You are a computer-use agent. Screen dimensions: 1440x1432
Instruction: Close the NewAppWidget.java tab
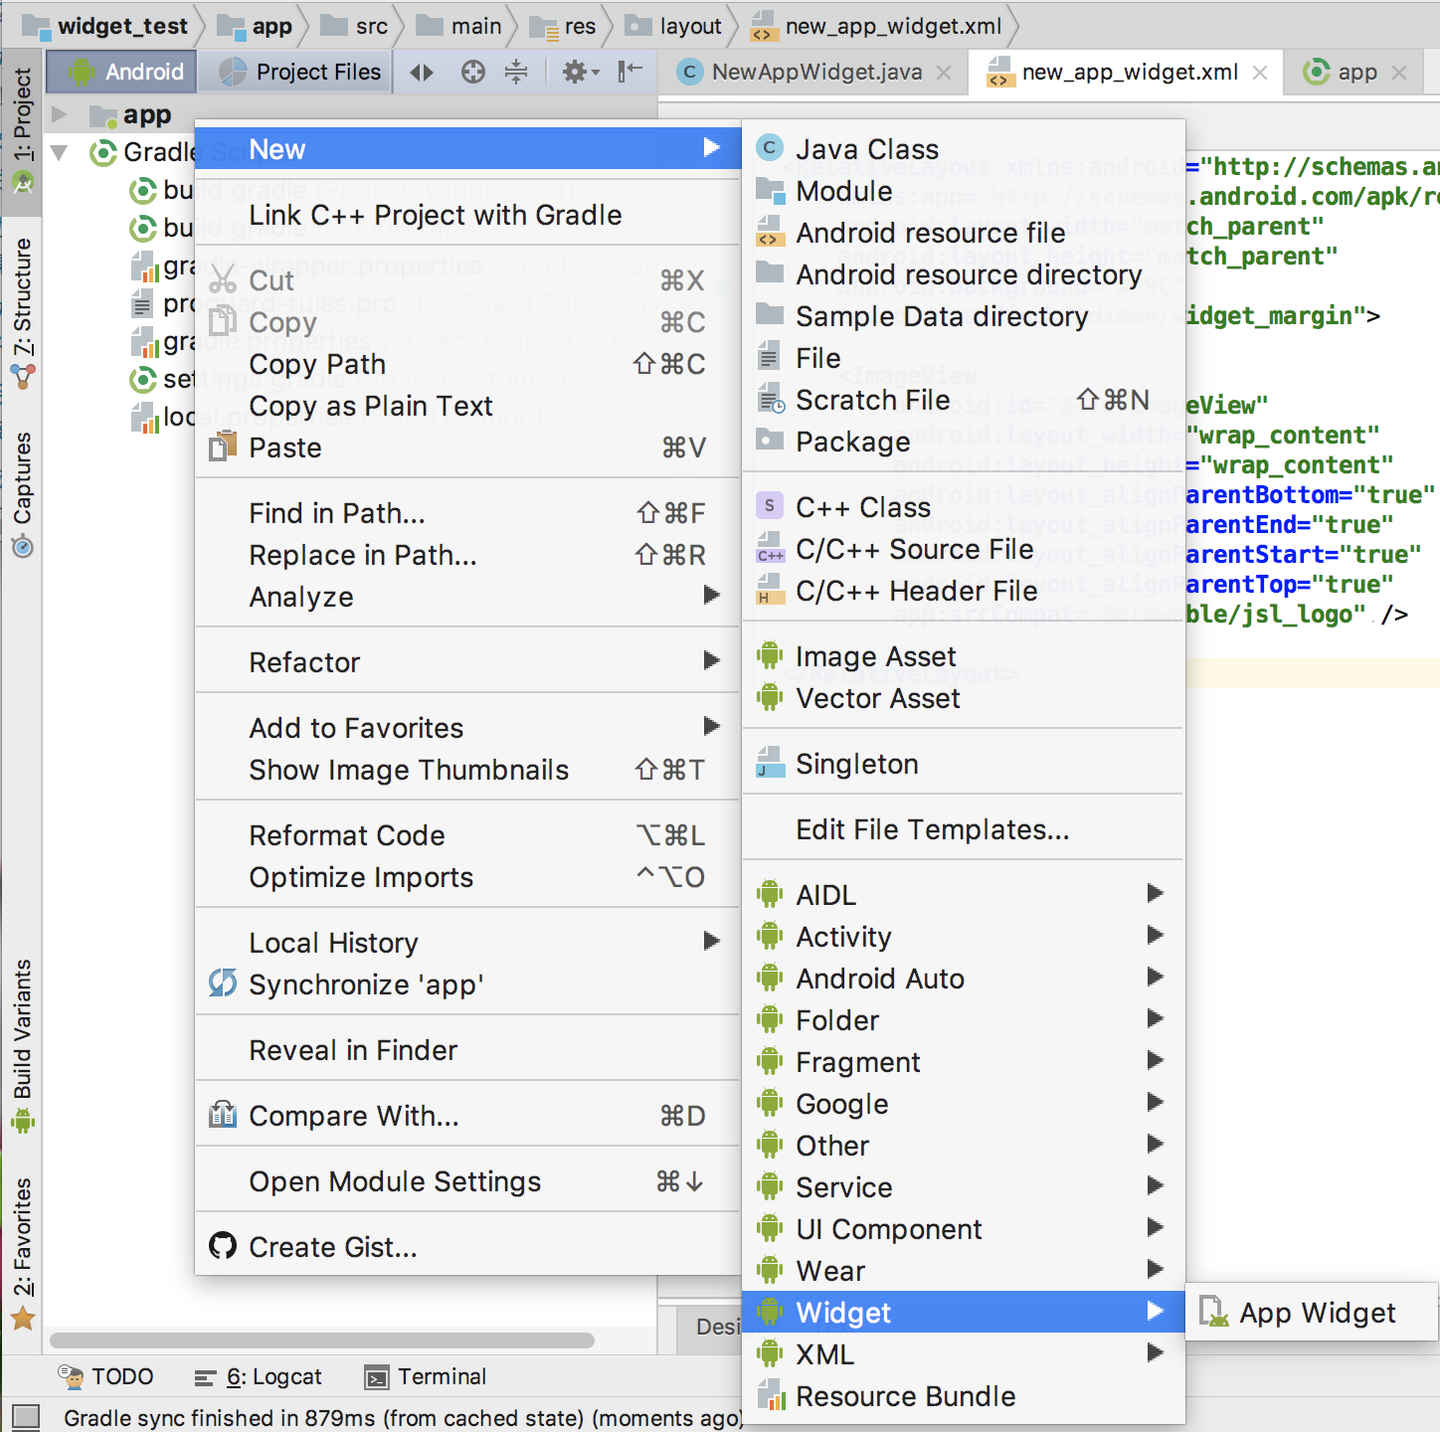pos(944,73)
